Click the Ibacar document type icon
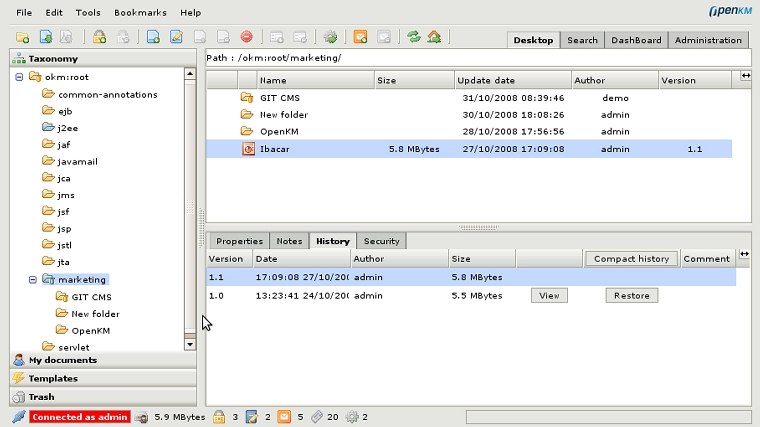The width and height of the screenshot is (760, 427). (x=248, y=149)
